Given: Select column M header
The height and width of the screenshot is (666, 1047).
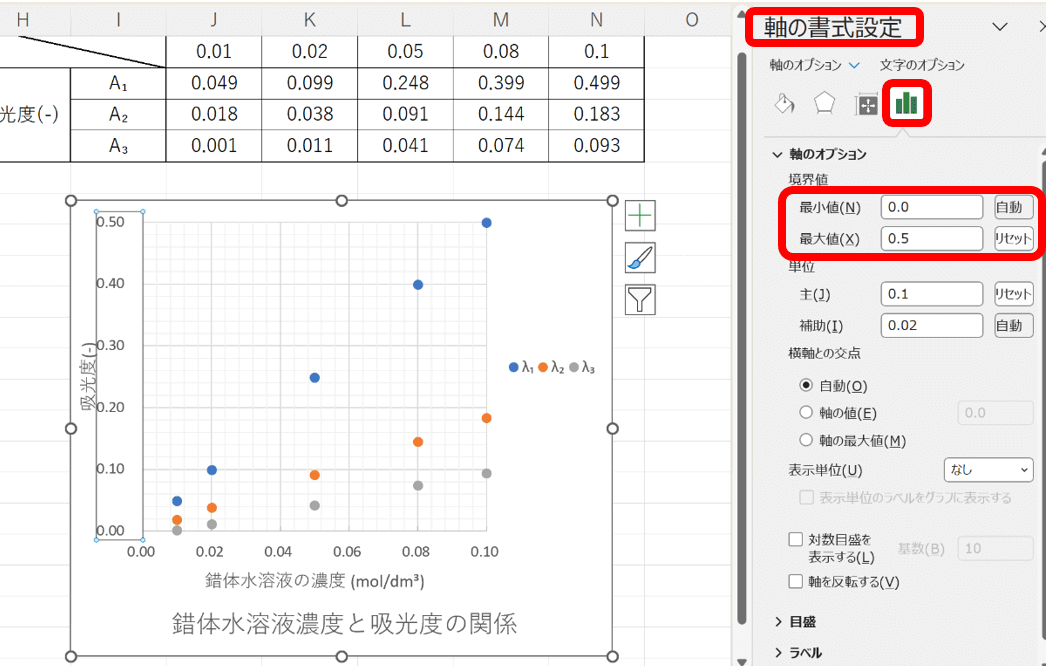Looking at the screenshot, I should (x=501, y=19).
